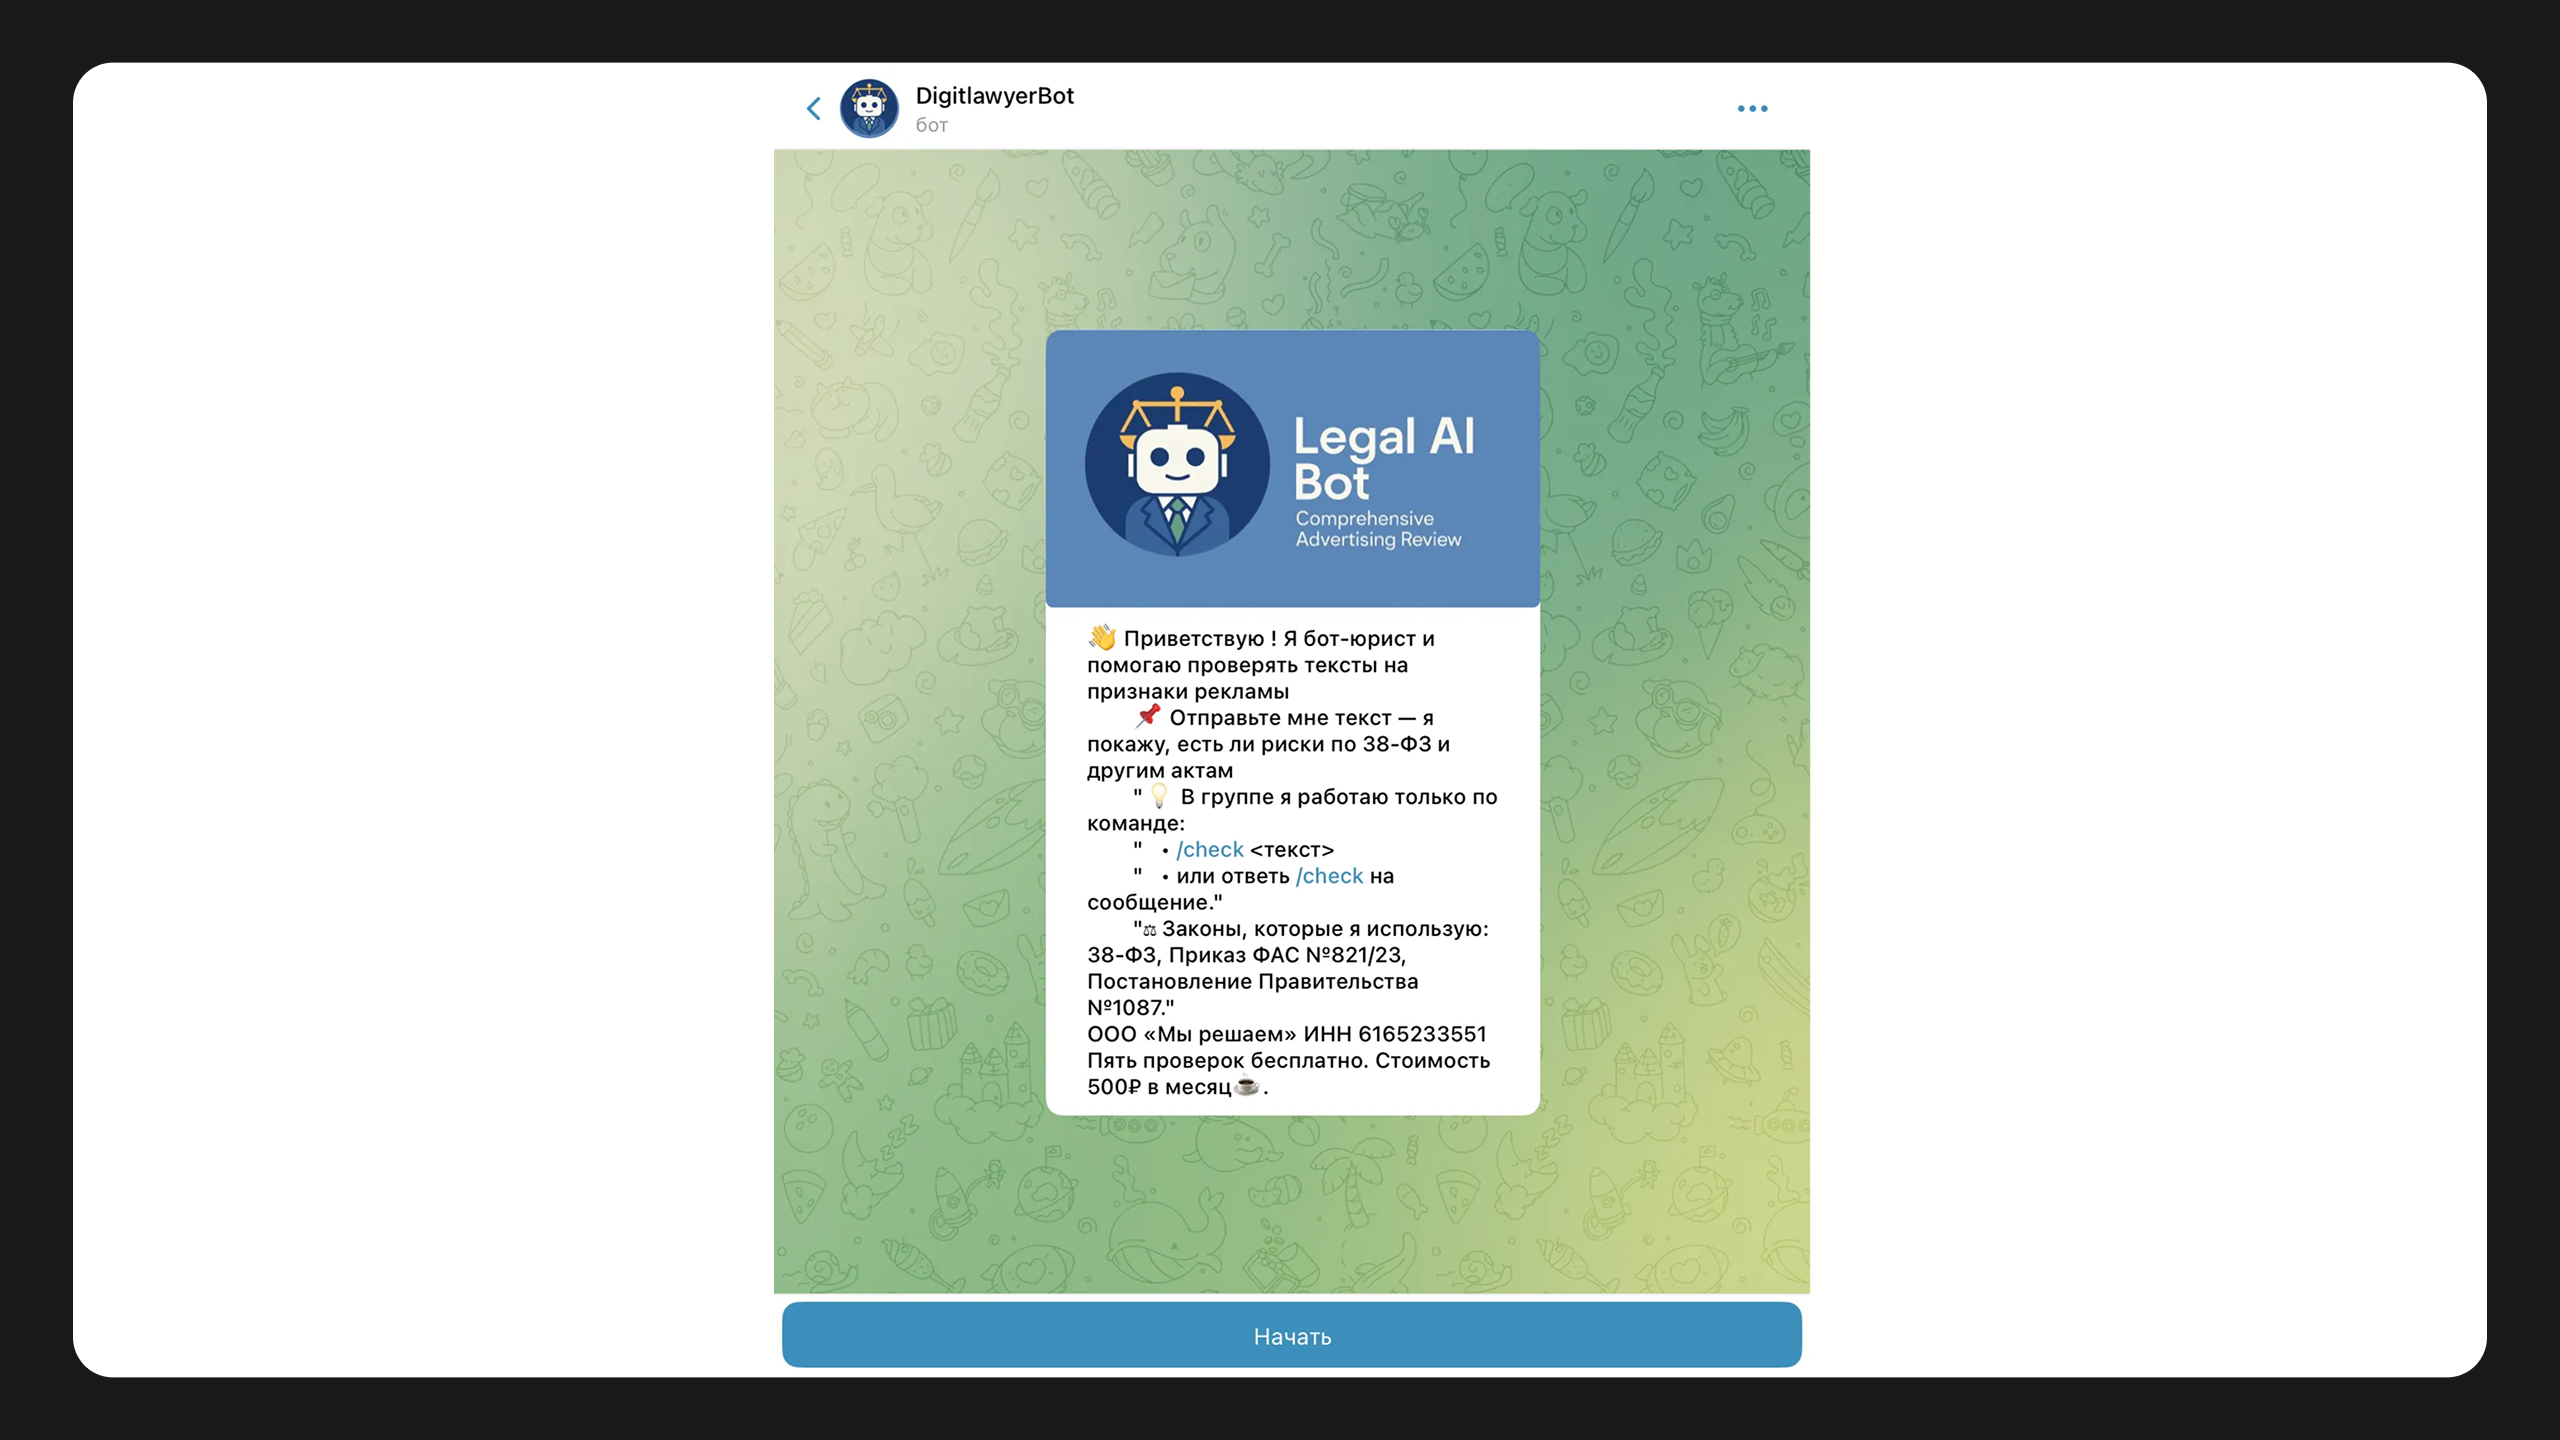Click the "Приветствую ! Я бот-юрист и" greeting line
The width and height of the screenshot is (2560, 1440).
click(x=1279, y=638)
